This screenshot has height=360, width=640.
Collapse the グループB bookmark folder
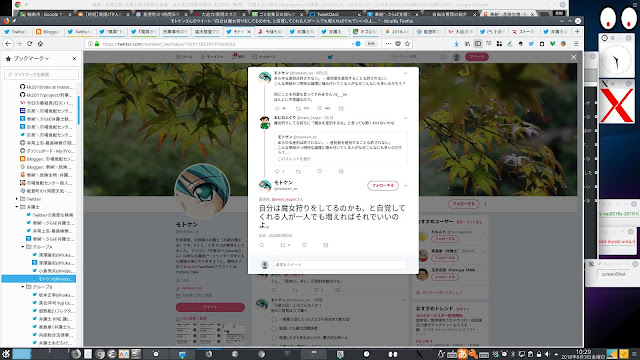click(23, 287)
